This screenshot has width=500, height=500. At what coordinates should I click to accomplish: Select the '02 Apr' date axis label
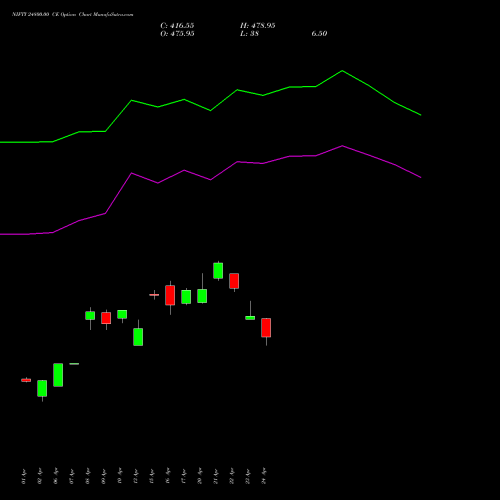[x=40, y=476]
